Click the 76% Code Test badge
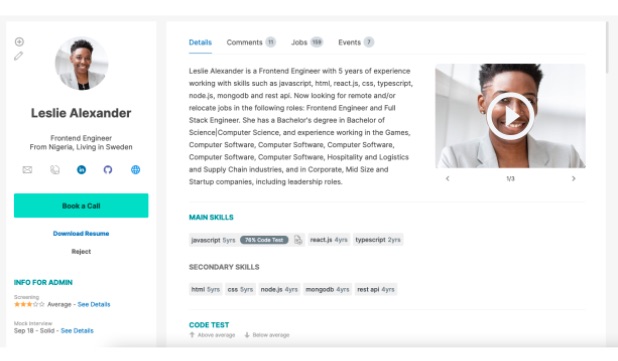The height and width of the screenshot is (361, 618). point(264,240)
